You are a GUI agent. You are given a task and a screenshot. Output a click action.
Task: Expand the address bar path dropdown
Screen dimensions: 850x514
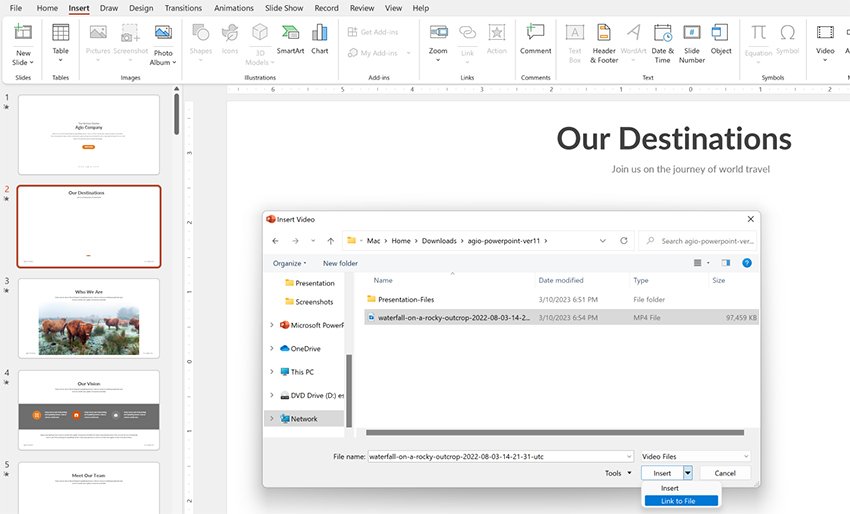click(602, 241)
